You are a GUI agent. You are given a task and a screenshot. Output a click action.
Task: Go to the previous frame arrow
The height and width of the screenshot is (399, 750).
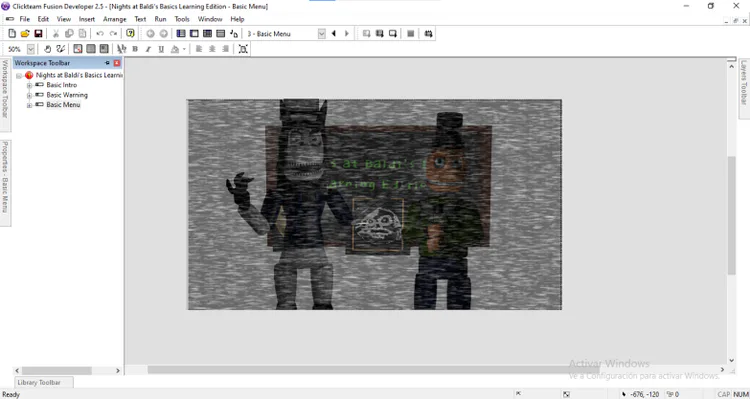333,33
